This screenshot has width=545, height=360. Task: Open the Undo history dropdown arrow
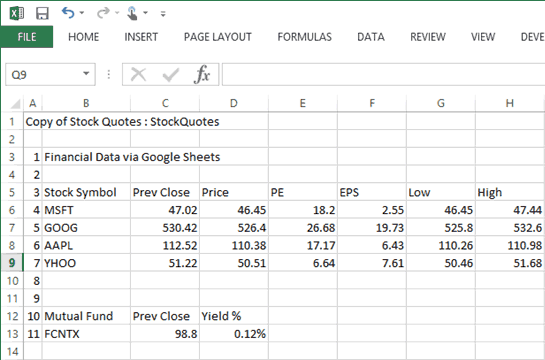click(82, 13)
